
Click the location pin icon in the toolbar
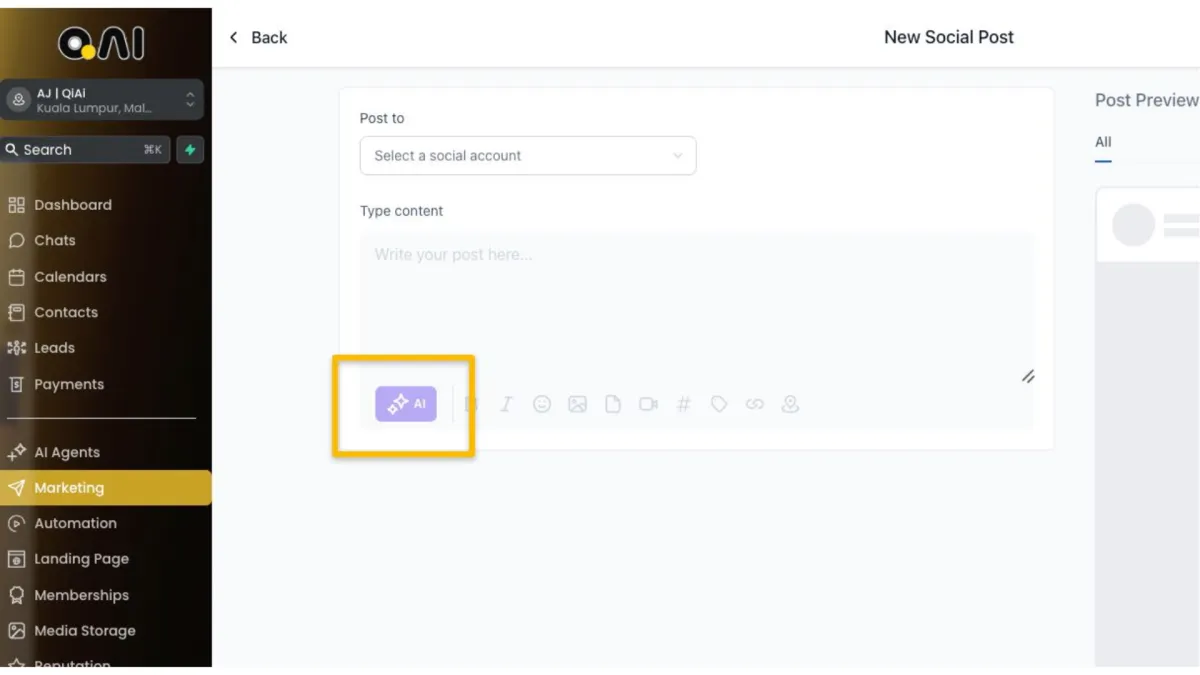click(790, 404)
